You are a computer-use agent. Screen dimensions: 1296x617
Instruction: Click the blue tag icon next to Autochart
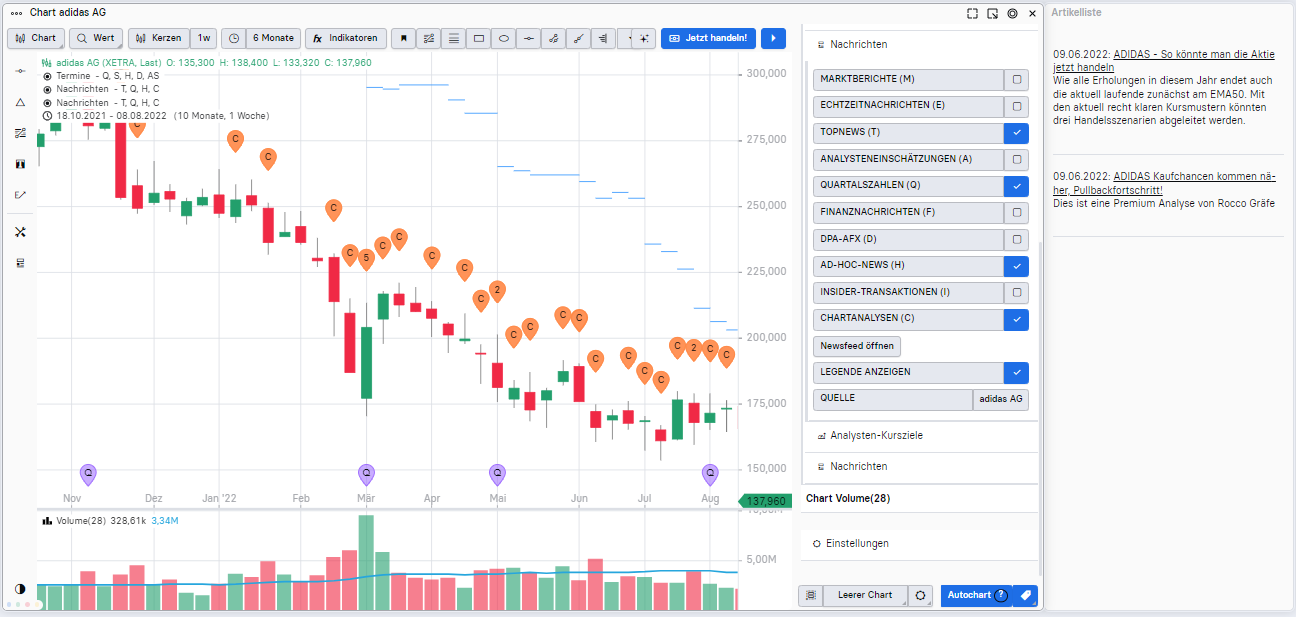pyautogui.click(x=1025, y=595)
